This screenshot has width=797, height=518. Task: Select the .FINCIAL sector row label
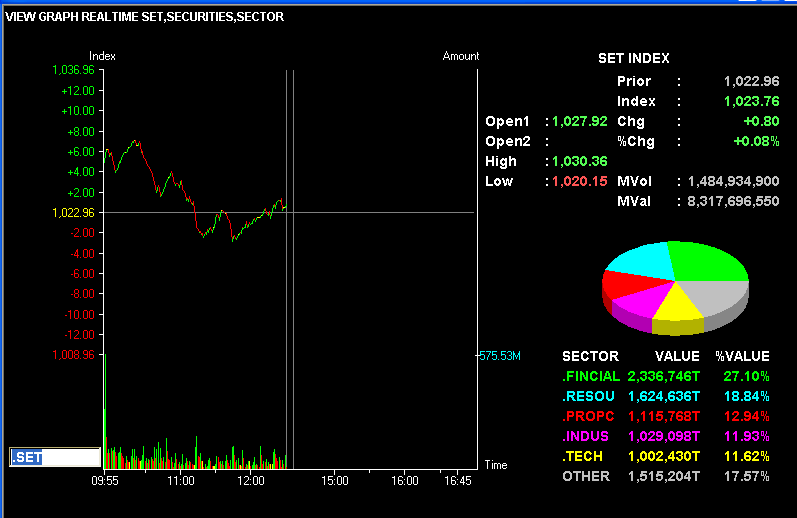591,376
